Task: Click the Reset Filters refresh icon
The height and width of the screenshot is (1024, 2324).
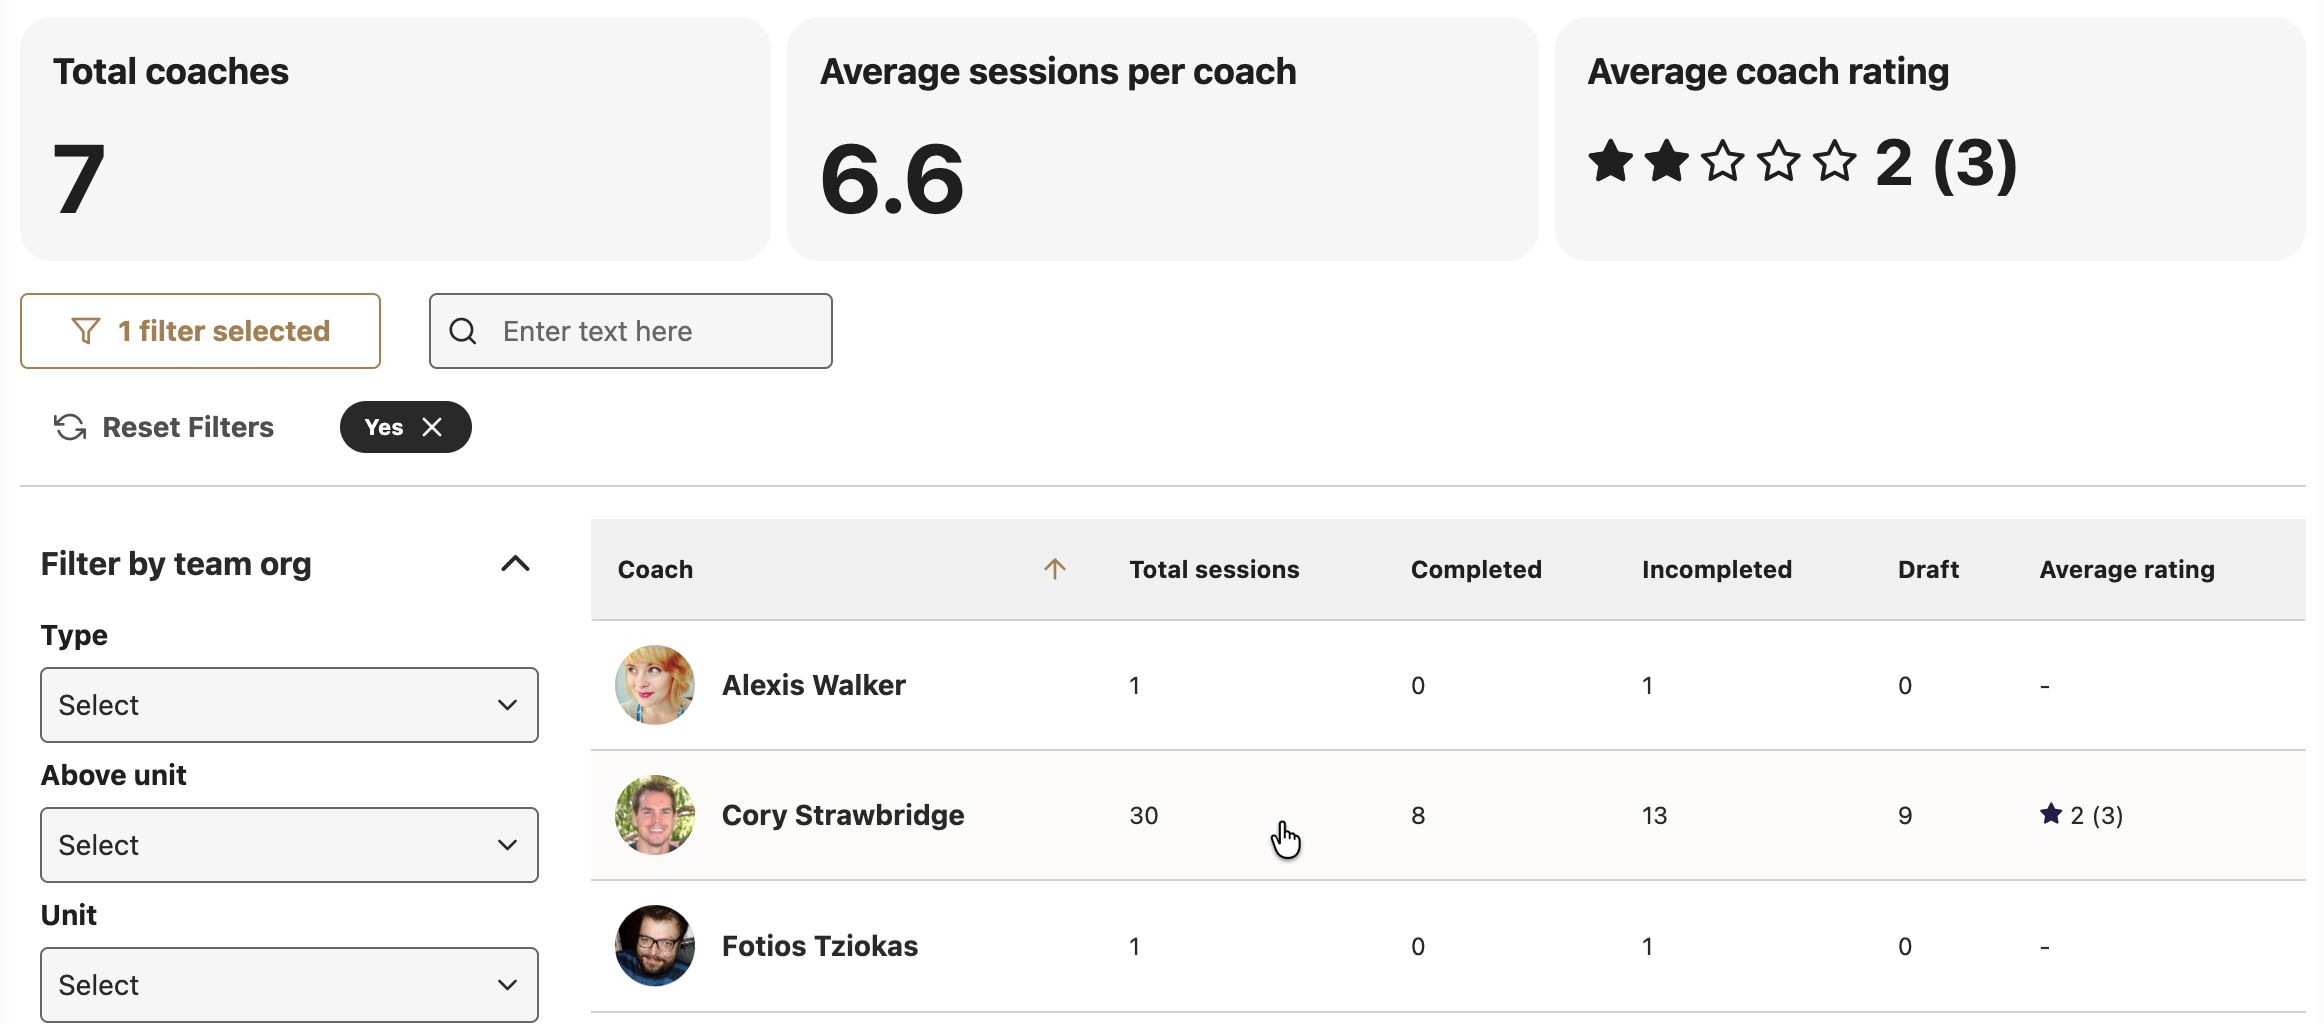Action: coord(70,427)
